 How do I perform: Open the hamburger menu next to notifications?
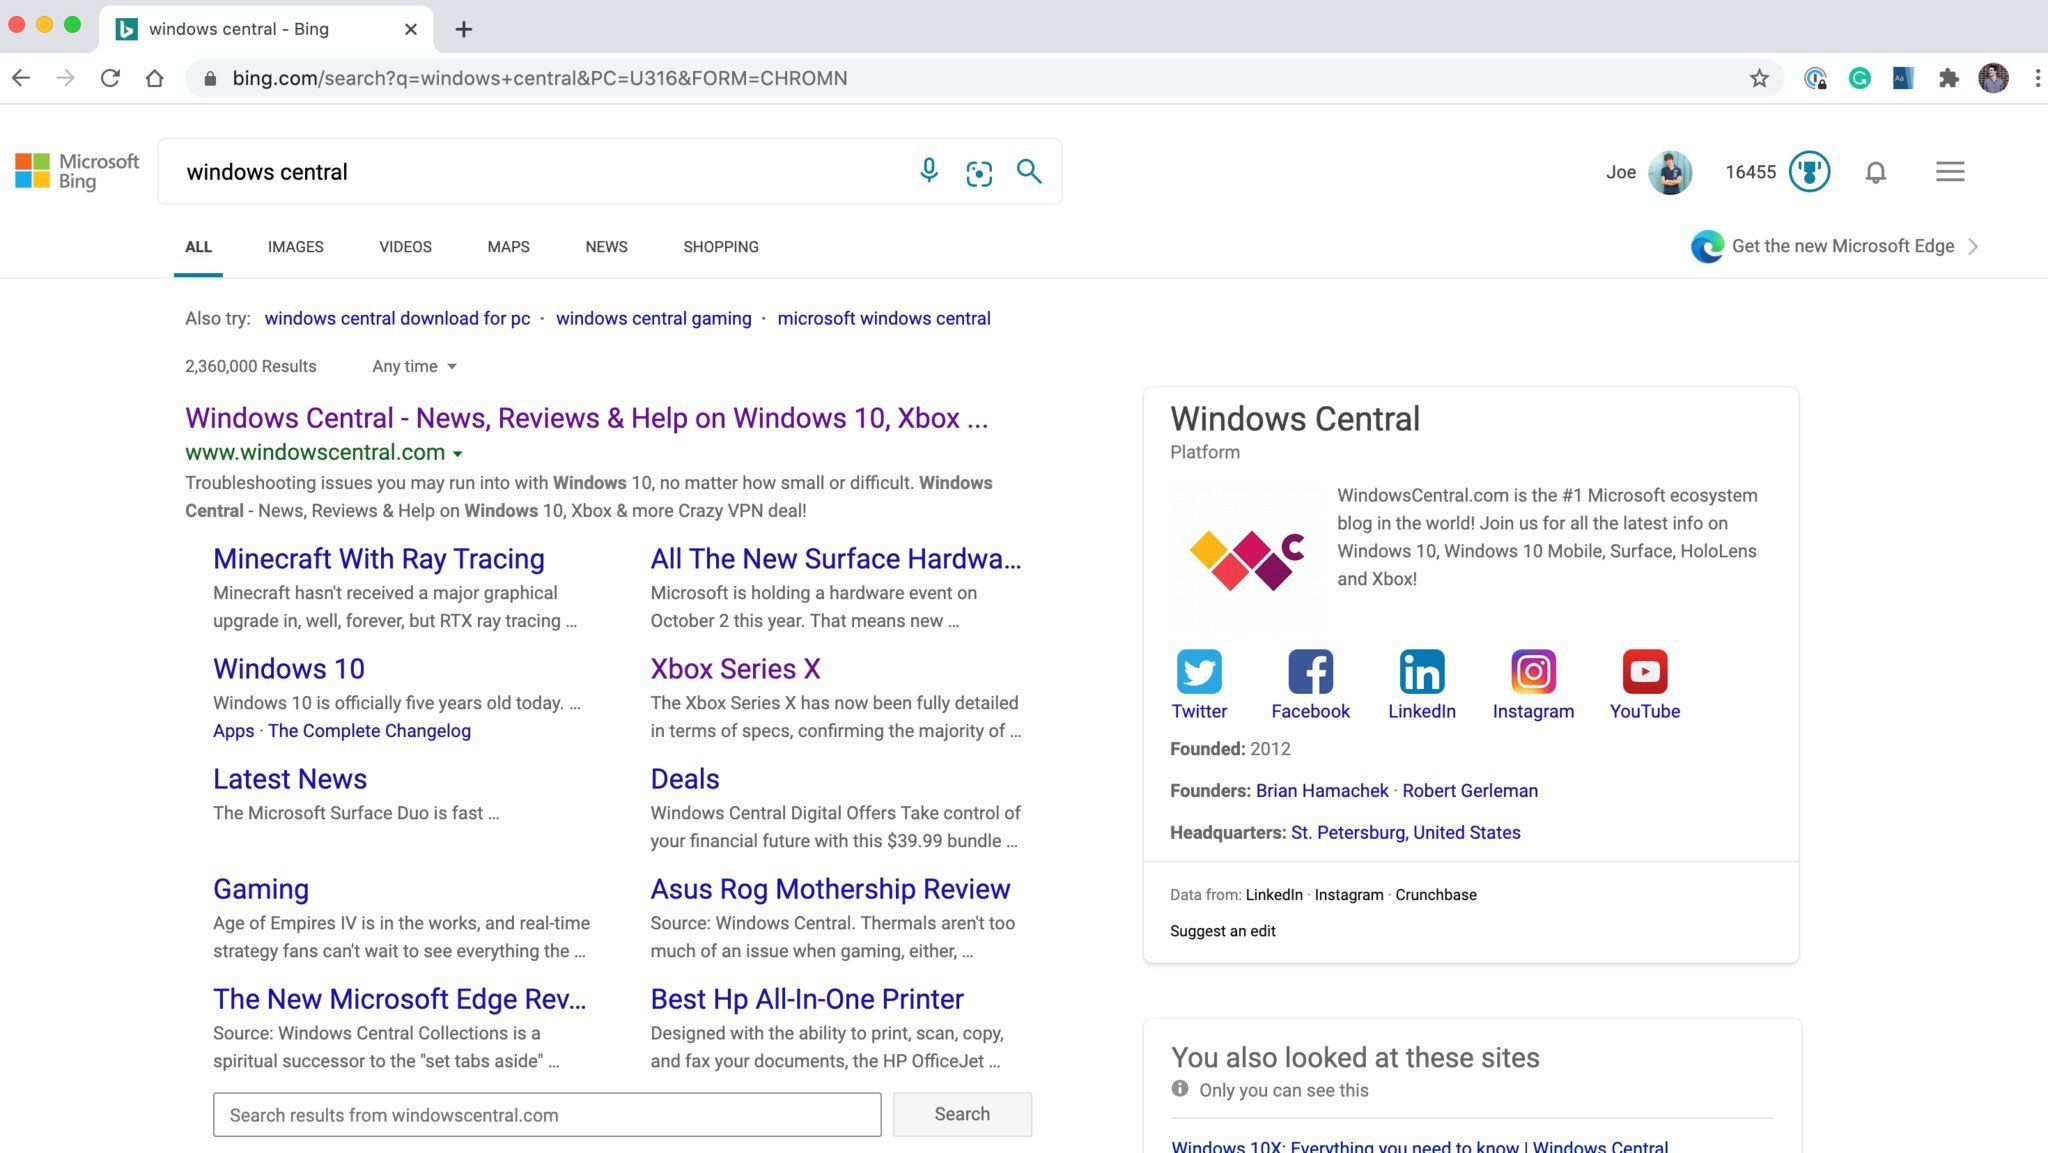(x=1949, y=171)
